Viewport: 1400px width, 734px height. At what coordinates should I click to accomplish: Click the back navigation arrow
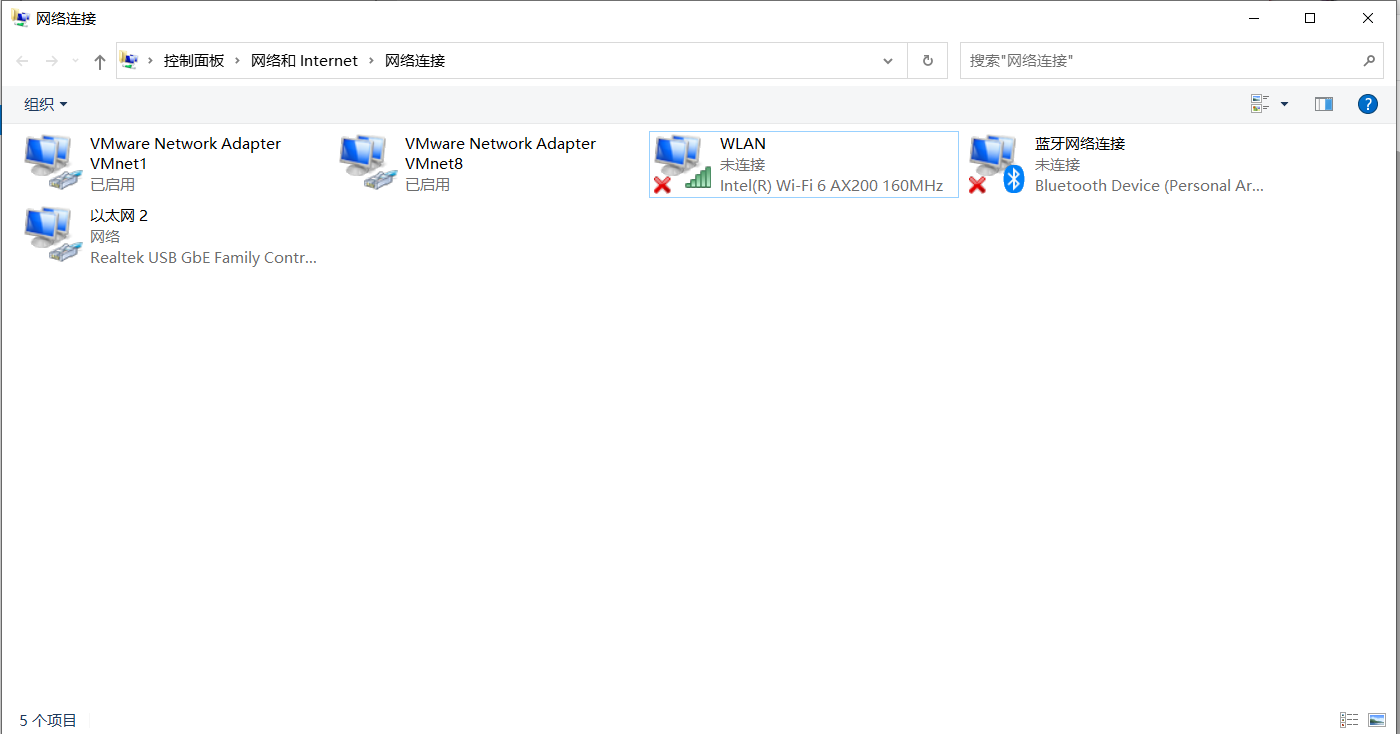22,60
